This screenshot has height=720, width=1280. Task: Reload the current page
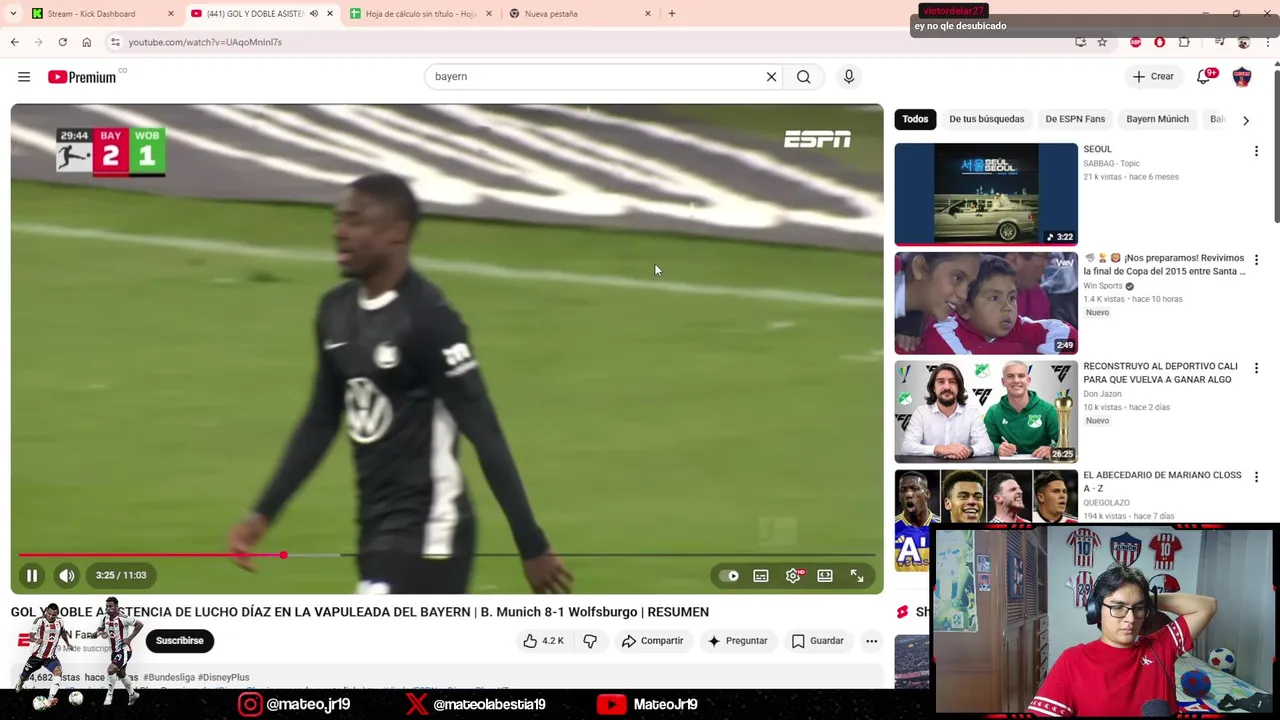tap(63, 42)
